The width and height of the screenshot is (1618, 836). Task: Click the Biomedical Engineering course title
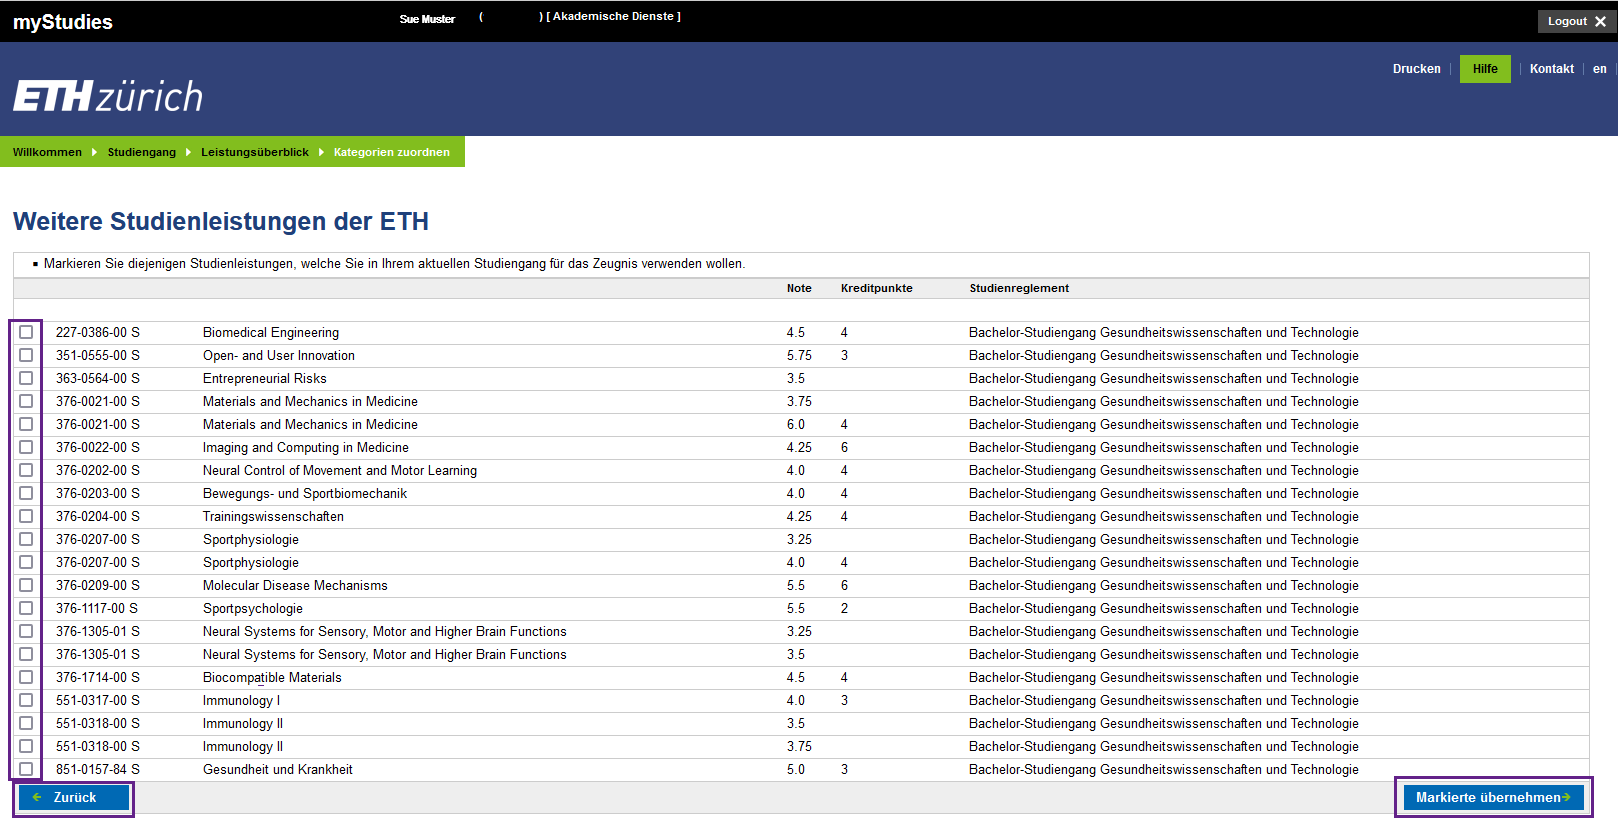tap(271, 332)
